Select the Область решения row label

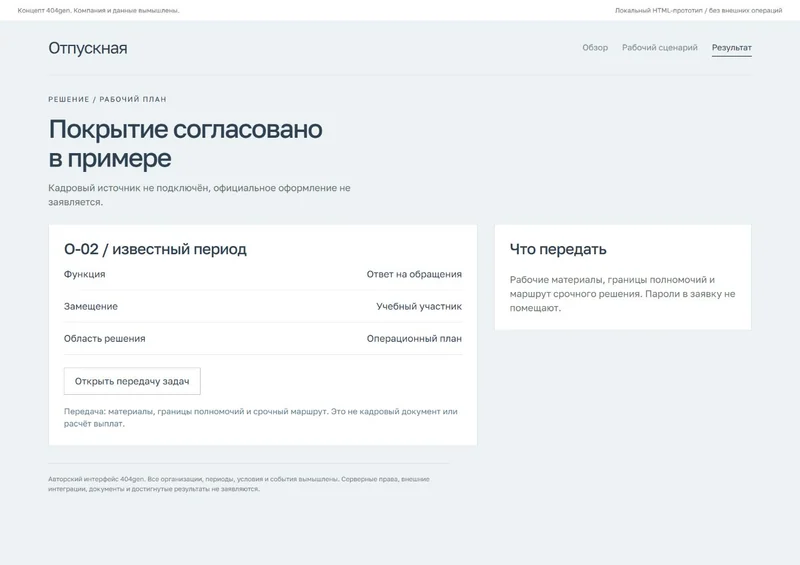pyautogui.click(x=105, y=338)
